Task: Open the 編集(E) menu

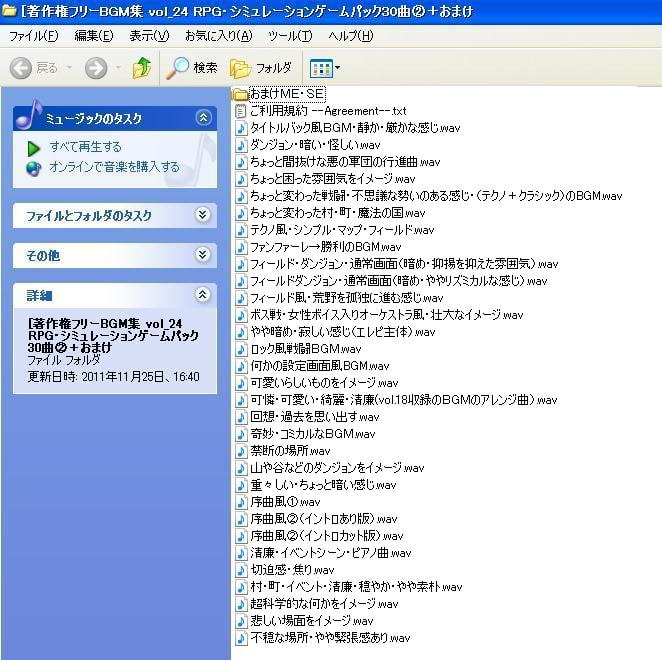Action: click(94, 36)
